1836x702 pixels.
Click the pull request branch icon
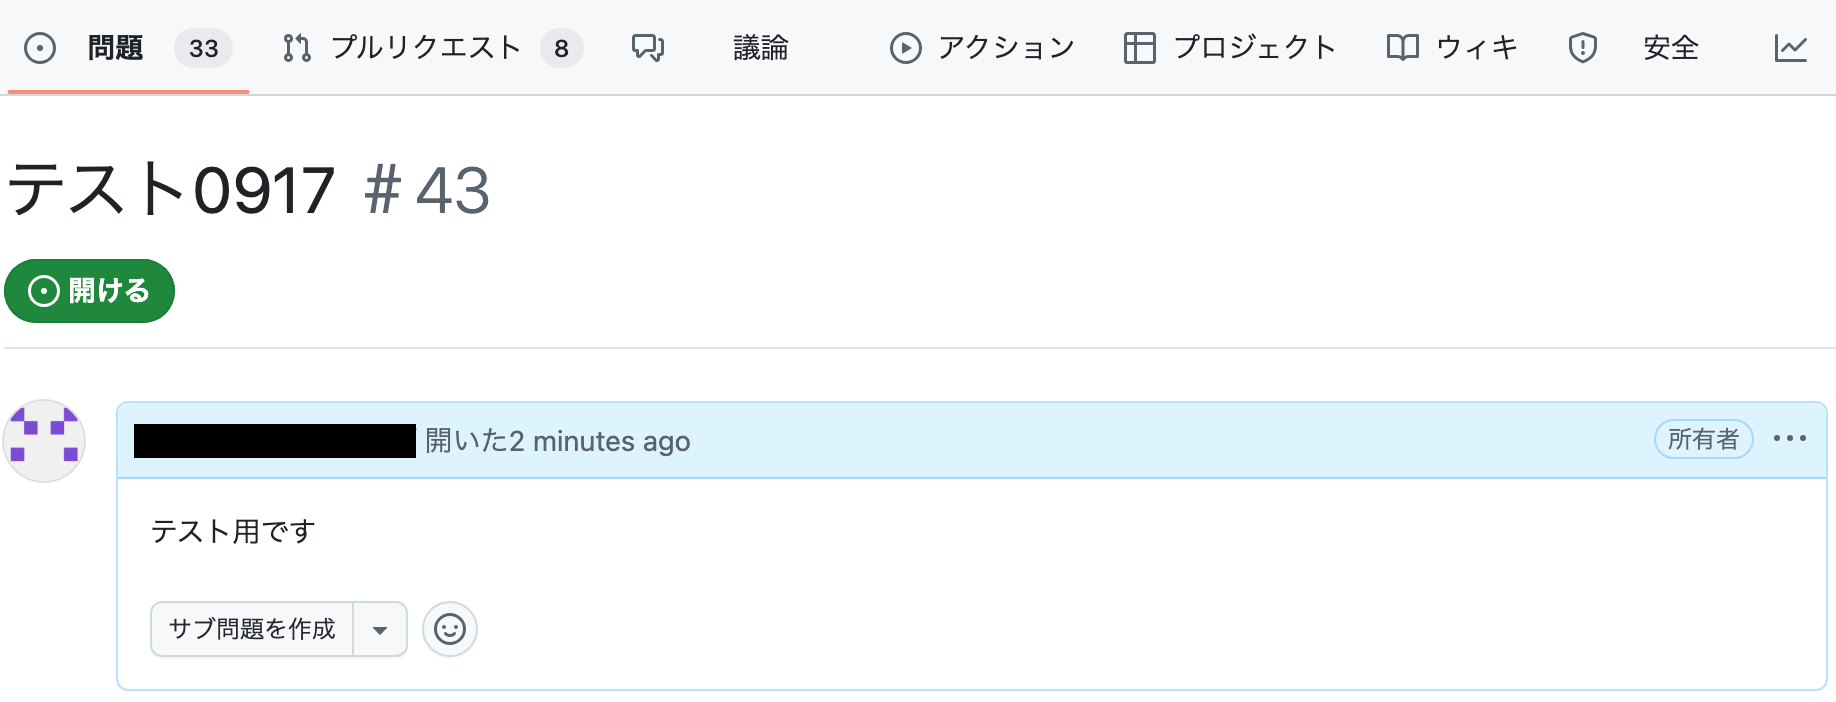tap(297, 48)
